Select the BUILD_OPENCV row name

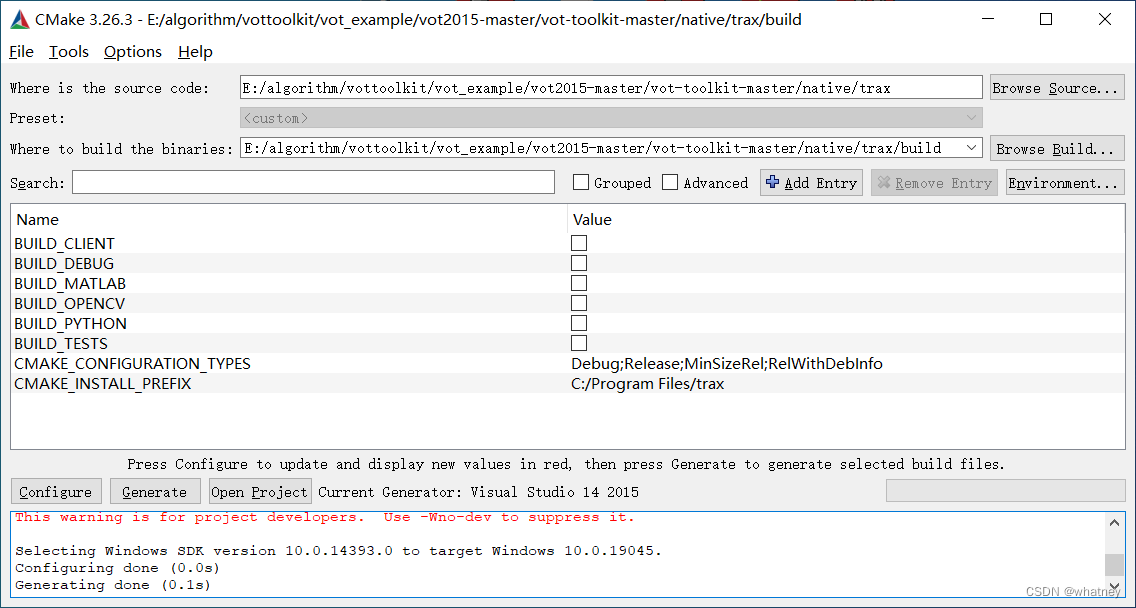point(70,304)
